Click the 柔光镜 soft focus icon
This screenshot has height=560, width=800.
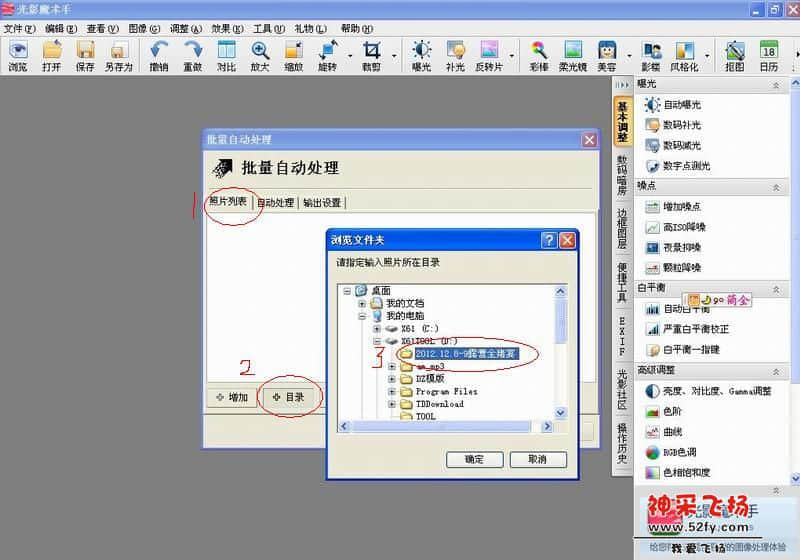573,56
